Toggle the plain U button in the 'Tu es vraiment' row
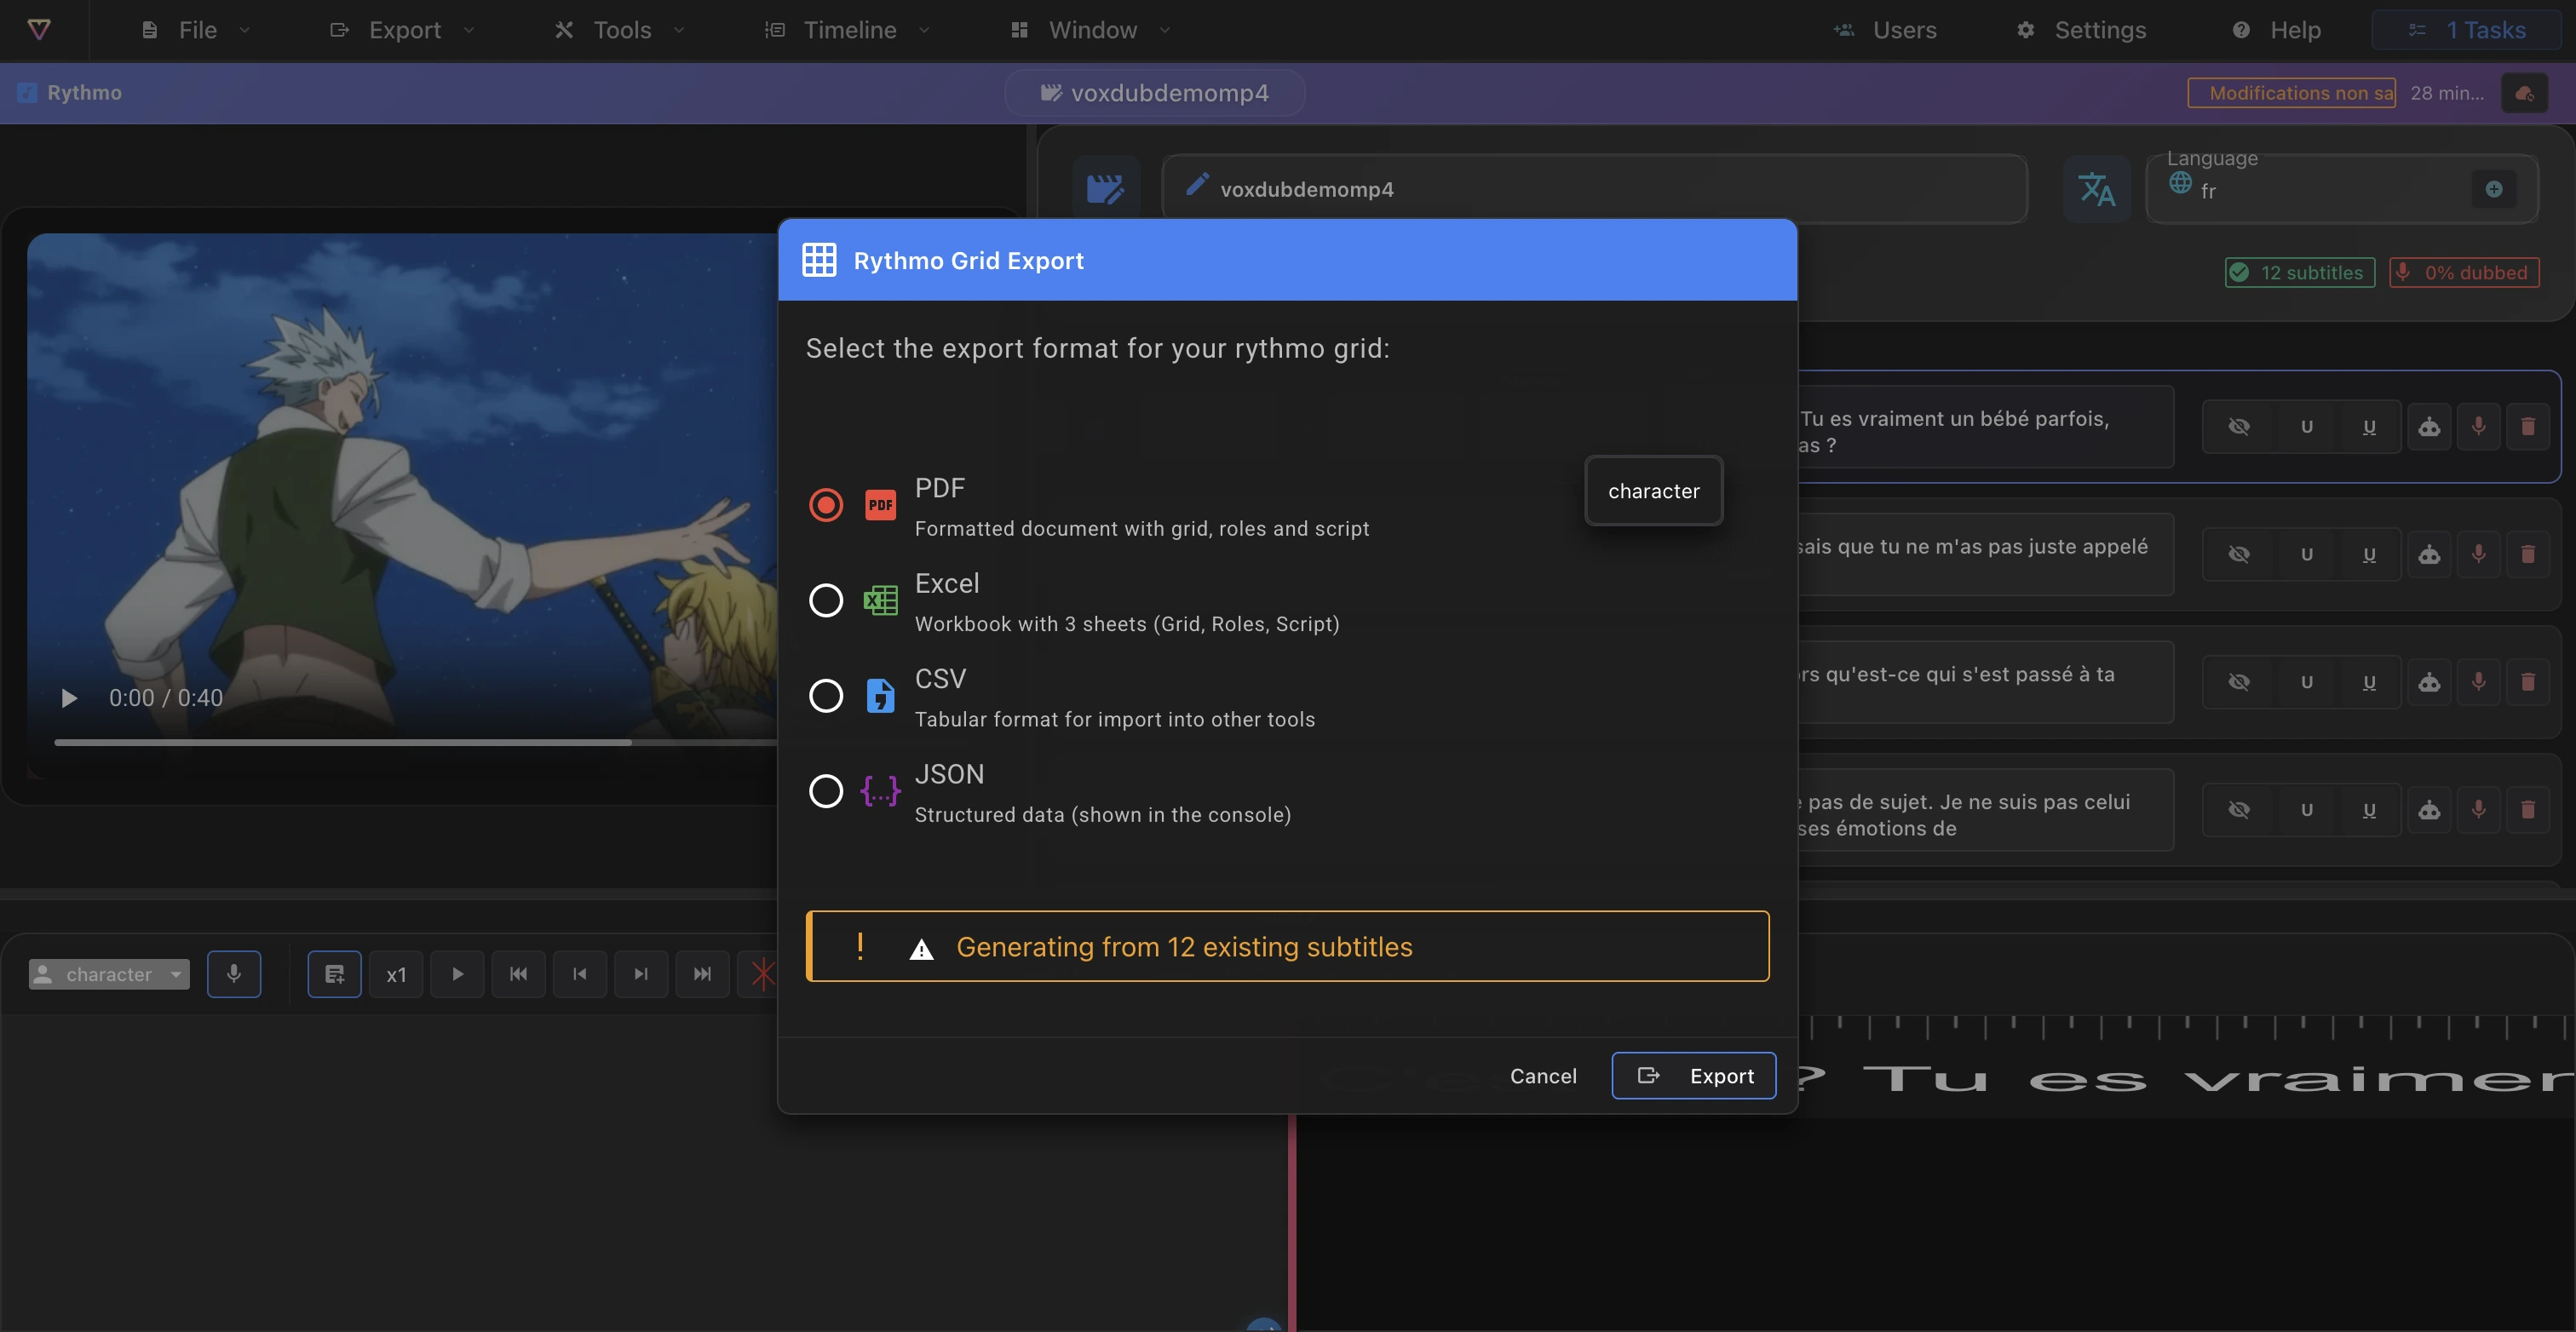Image resolution: width=2576 pixels, height=1332 pixels. point(2307,427)
